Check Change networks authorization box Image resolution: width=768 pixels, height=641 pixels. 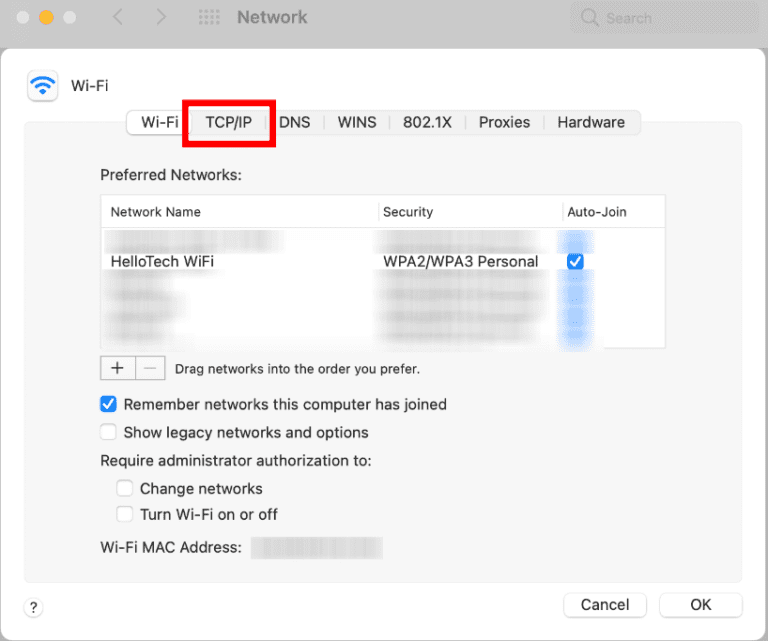point(124,488)
